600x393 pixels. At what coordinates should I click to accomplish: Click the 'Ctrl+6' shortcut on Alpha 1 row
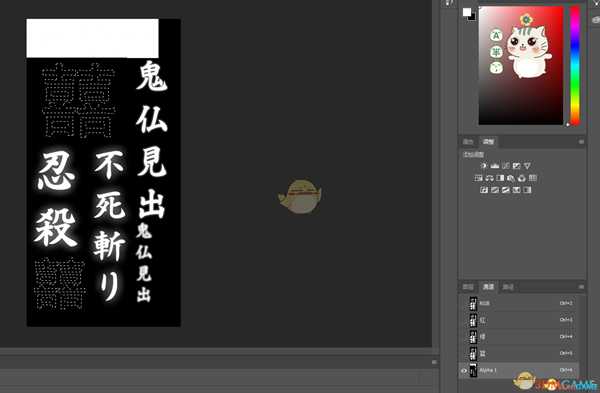point(566,370)
